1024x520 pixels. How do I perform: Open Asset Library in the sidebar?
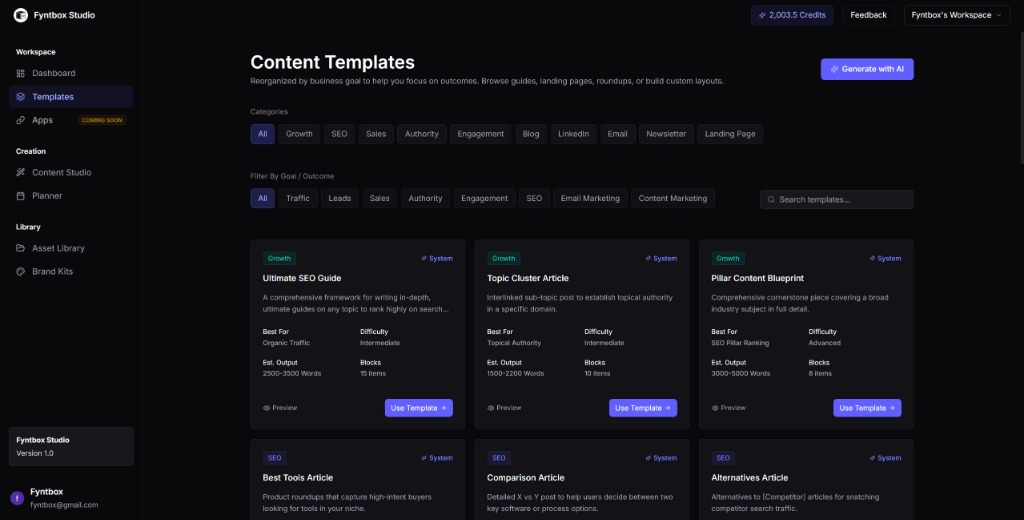(71, 248)
